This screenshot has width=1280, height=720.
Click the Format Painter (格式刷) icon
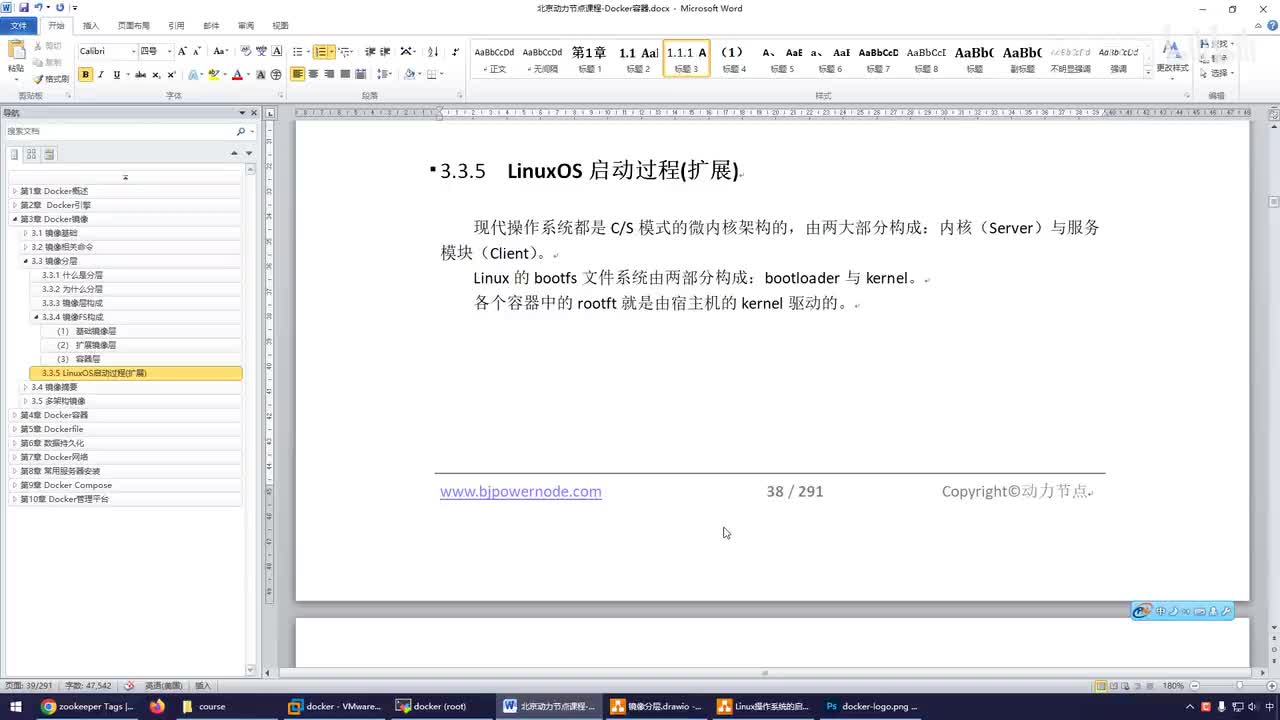(x=51, y=79)
